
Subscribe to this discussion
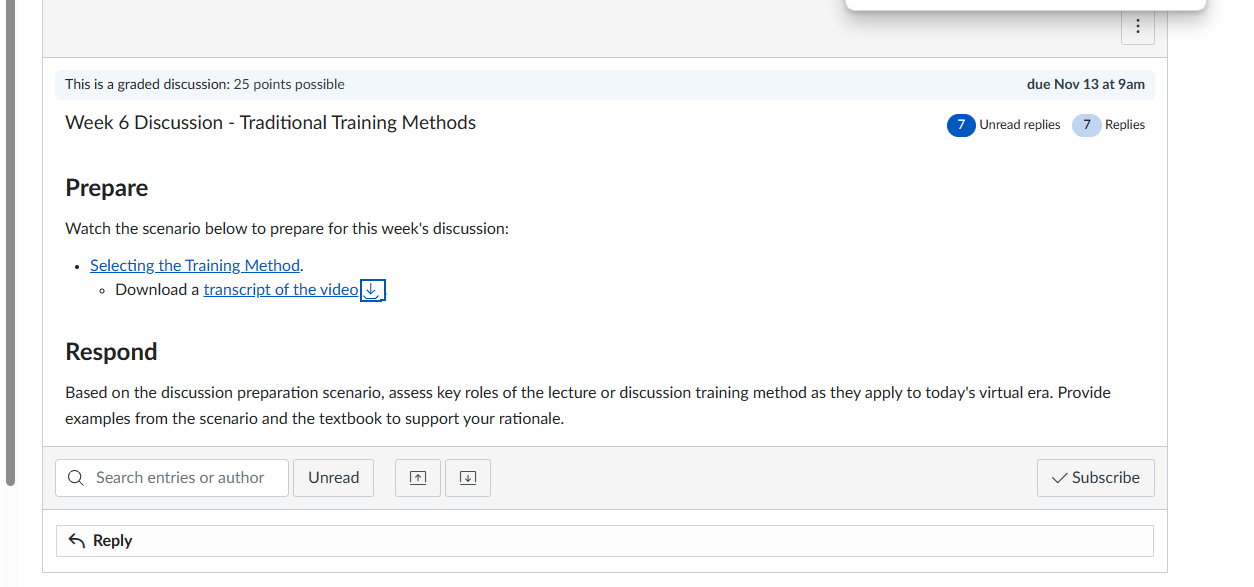(x=1095, y=478)
